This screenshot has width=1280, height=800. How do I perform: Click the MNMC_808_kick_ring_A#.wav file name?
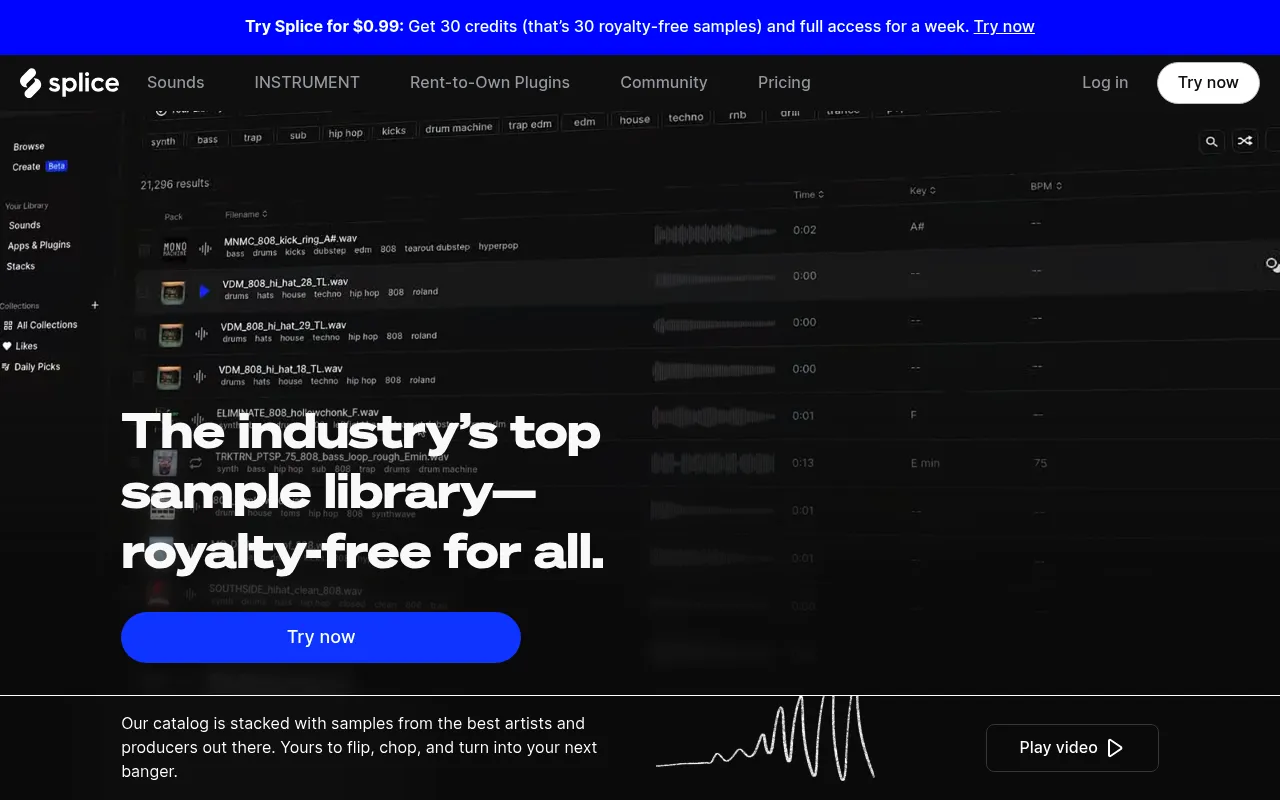tap(290, 240)
